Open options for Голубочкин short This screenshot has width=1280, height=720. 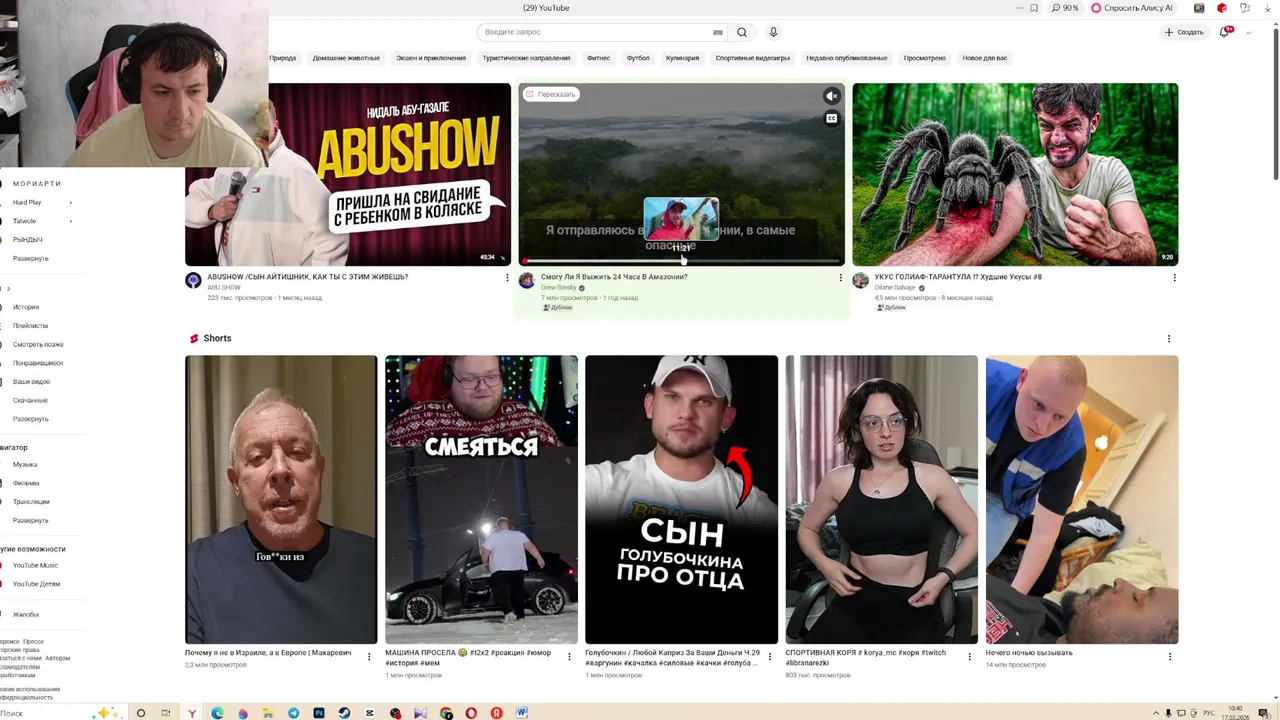[769, 657]
